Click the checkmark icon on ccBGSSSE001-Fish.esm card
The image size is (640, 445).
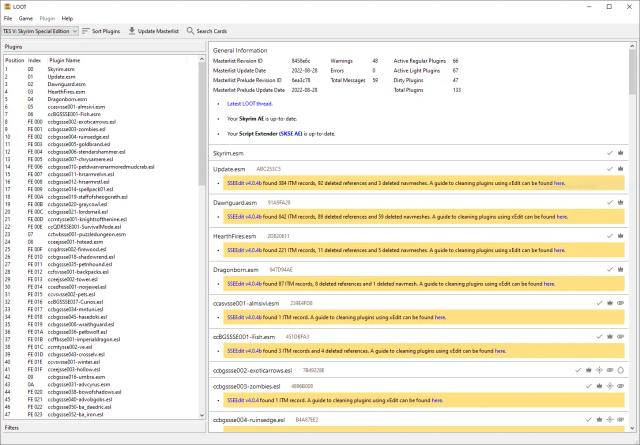(x=597, y=335)
